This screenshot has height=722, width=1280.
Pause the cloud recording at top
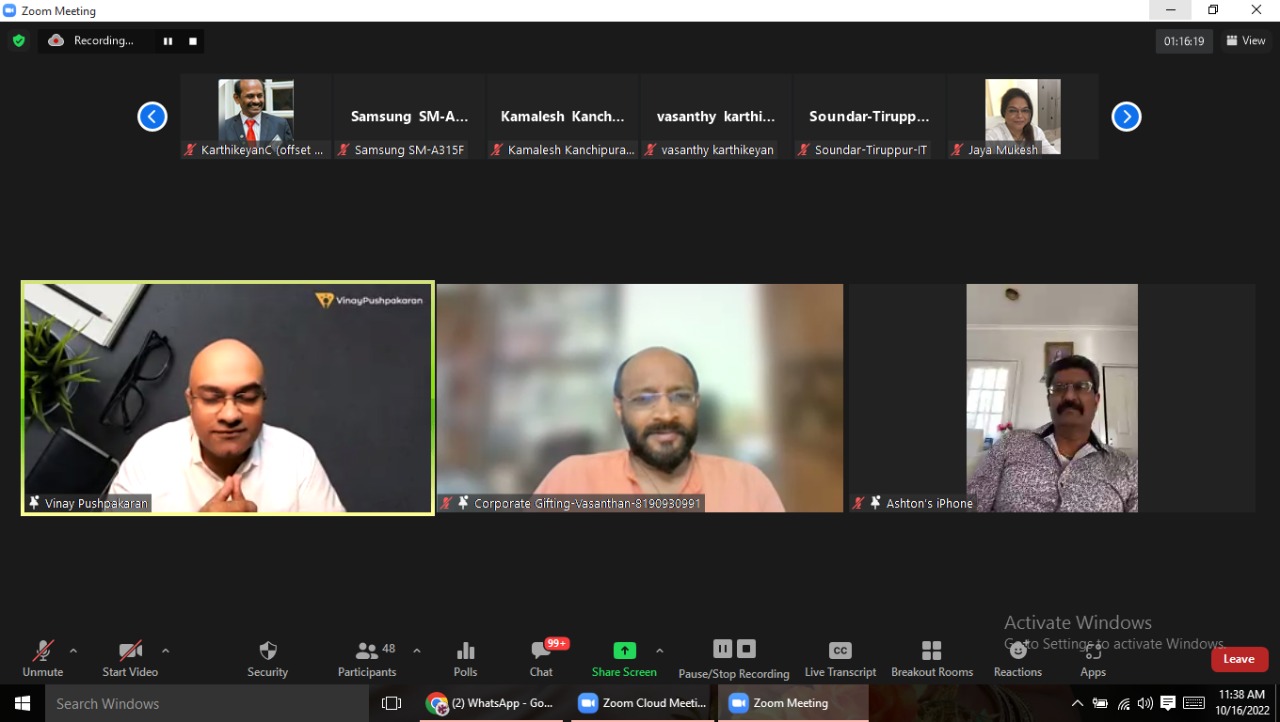(x=168, y=41)
